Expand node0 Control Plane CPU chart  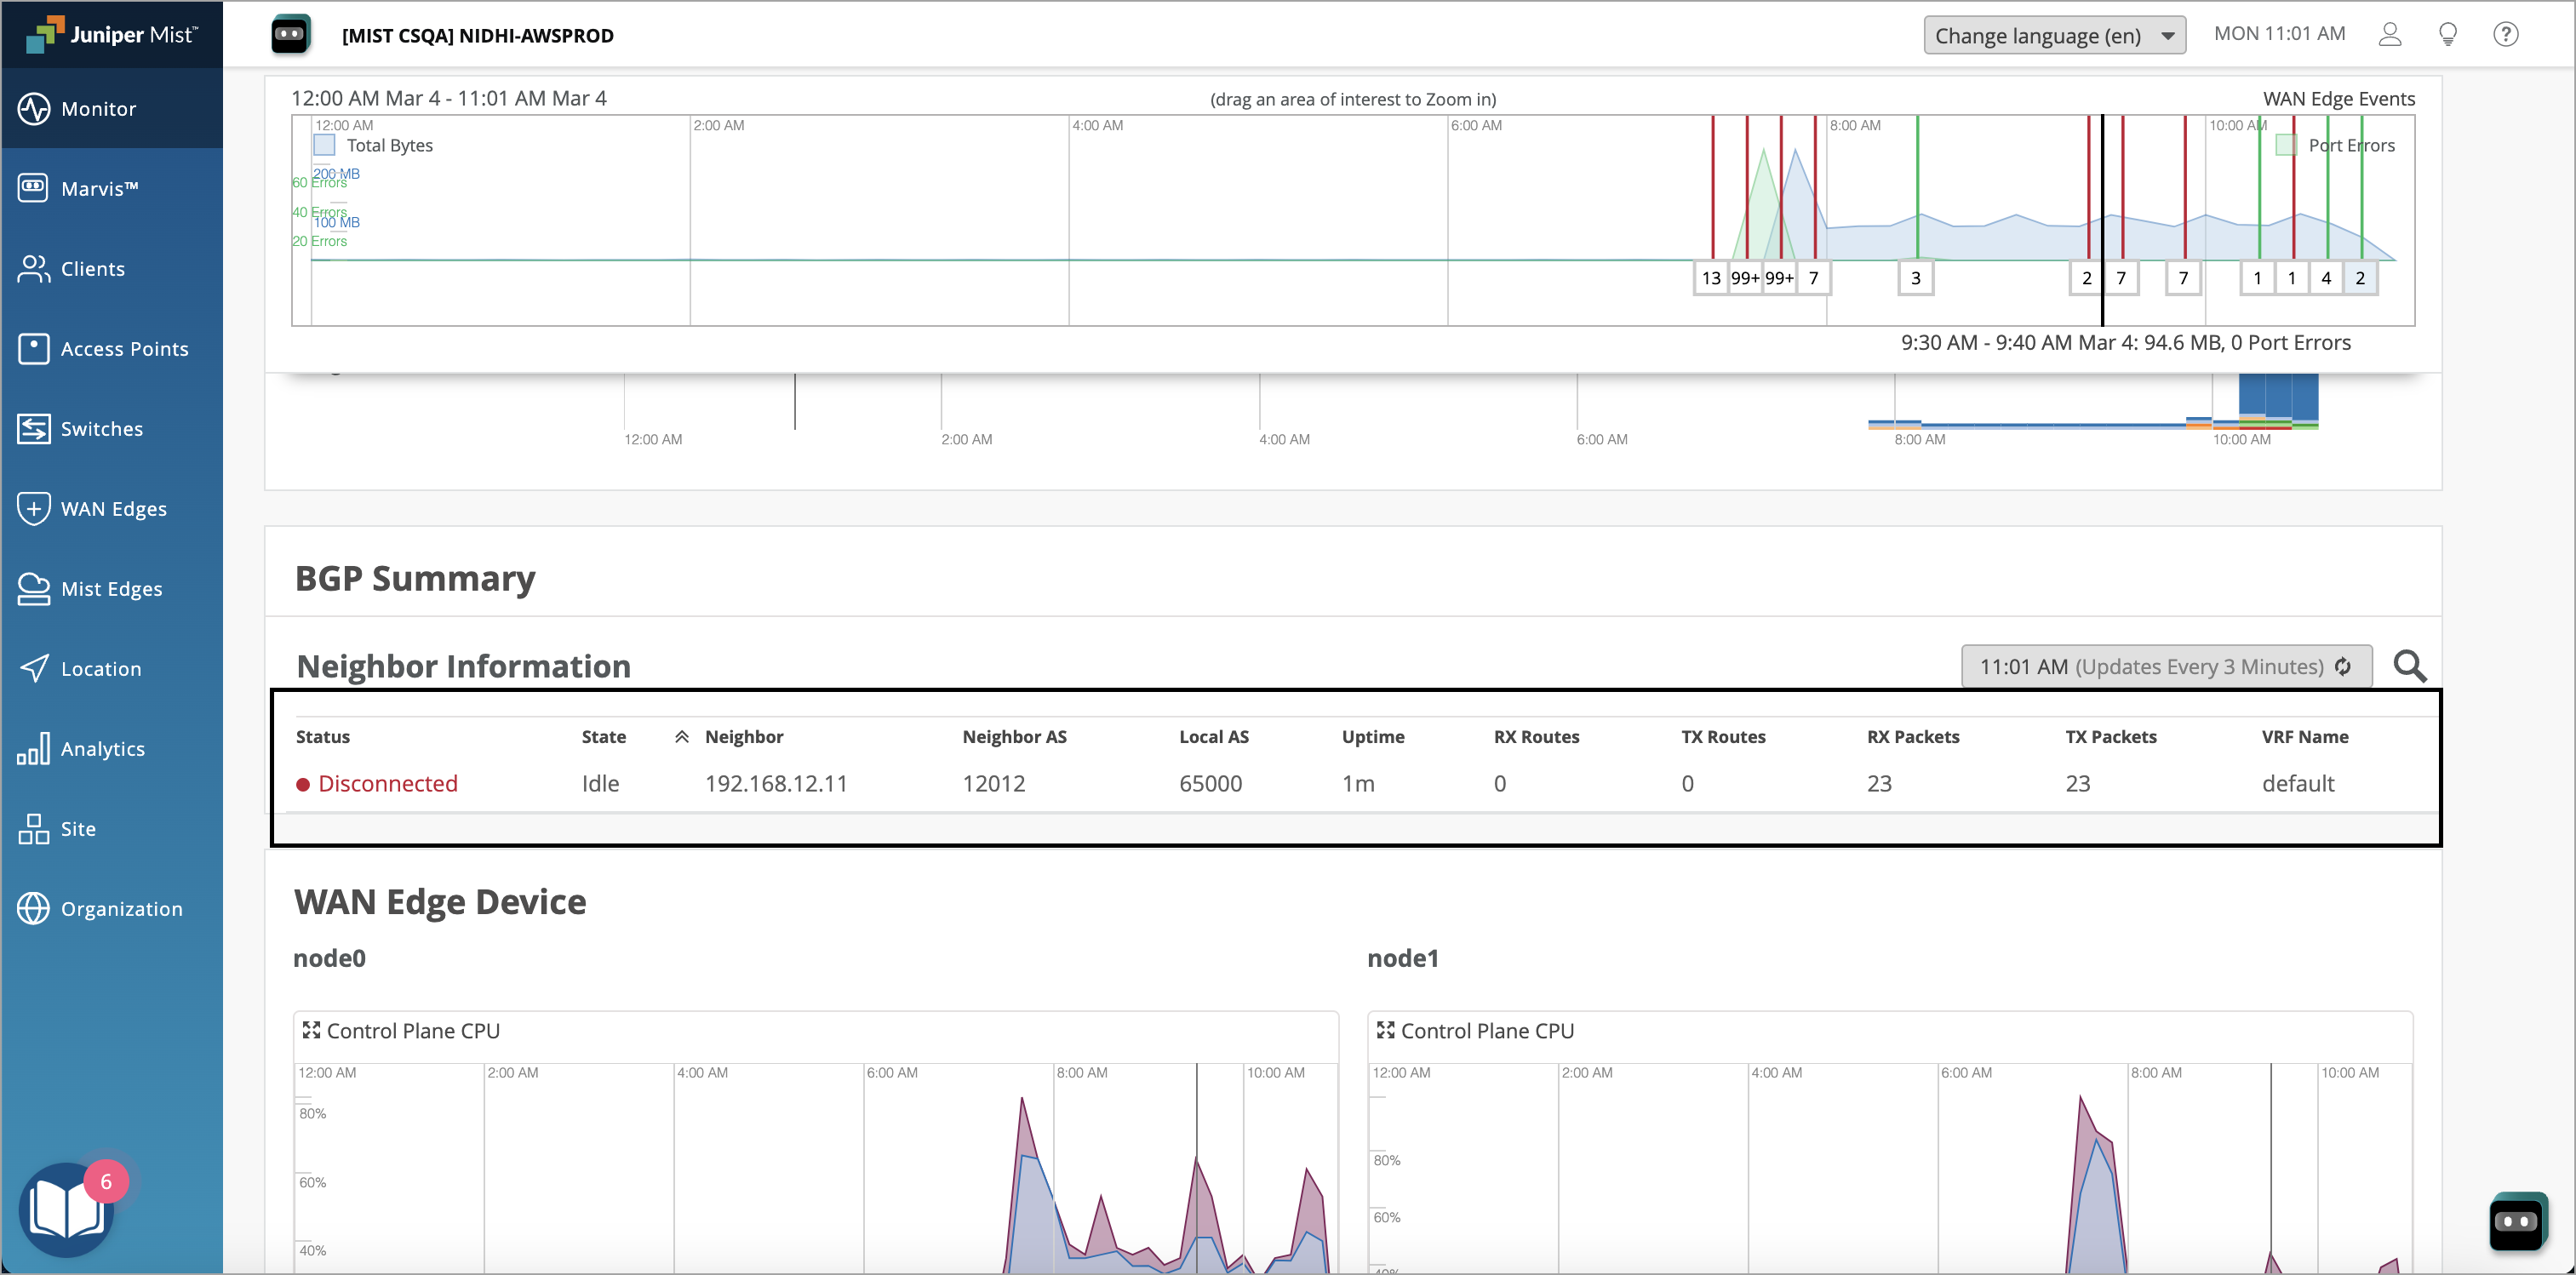tap(311, 1030)
